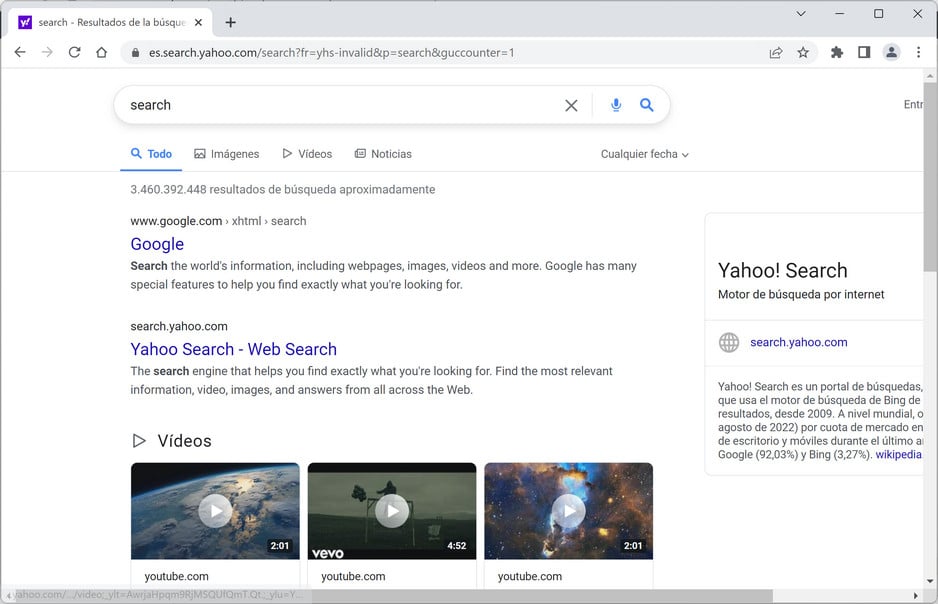The width and height of the screenshot is (938, 604).
Task: Open the tab search chevron in title bar
Action: tap(801, 14)
